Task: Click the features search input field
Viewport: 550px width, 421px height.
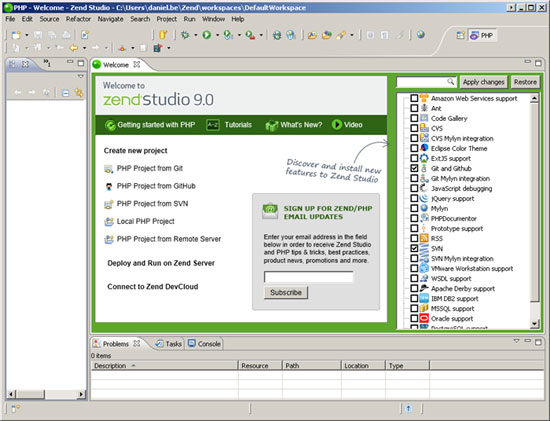Action: 426,82
